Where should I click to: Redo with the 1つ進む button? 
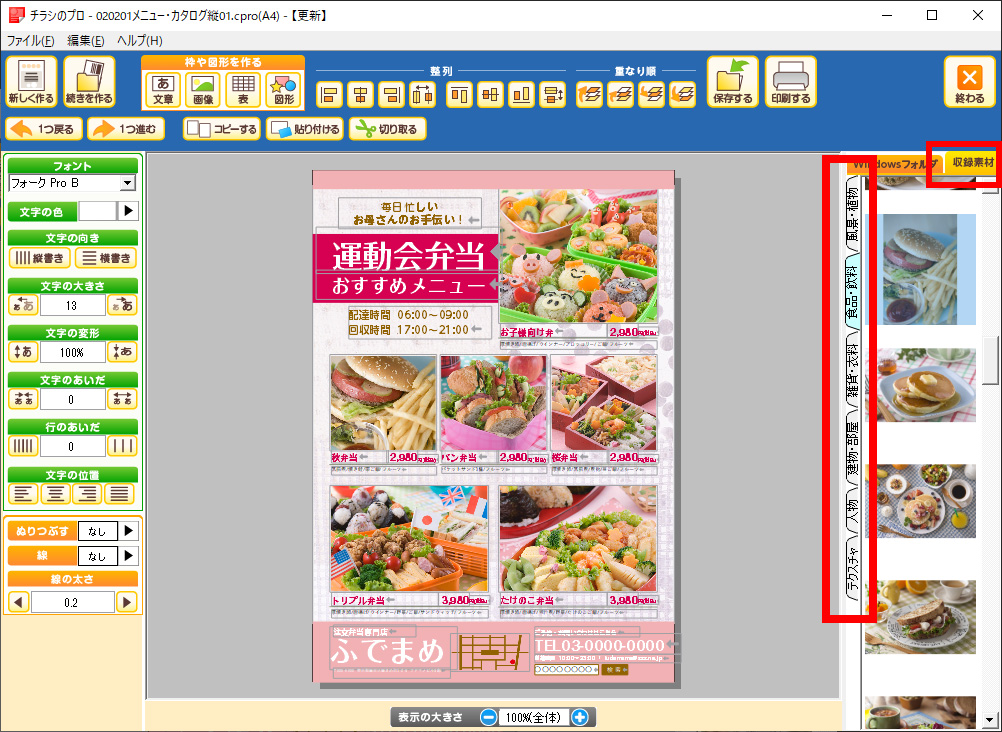point(126,129)
